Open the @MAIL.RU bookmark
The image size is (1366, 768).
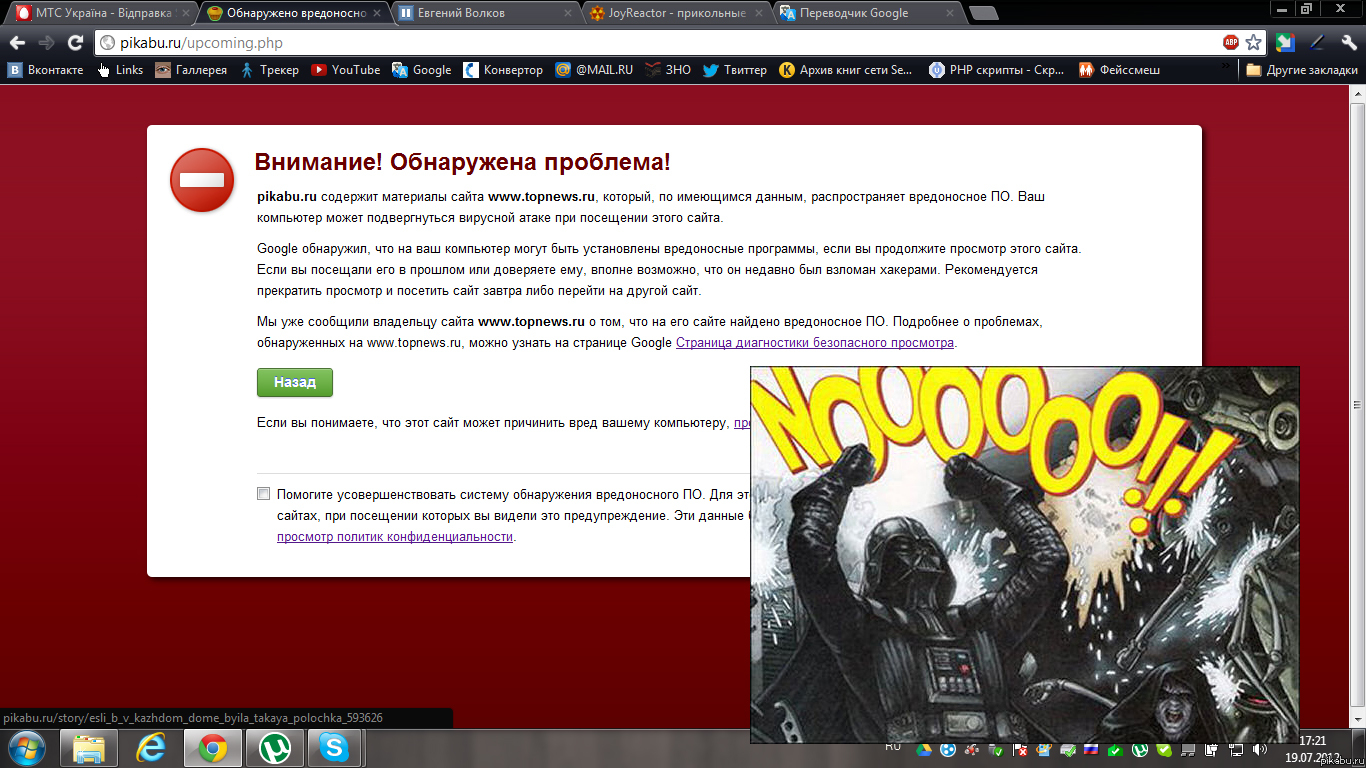[594, 70]
